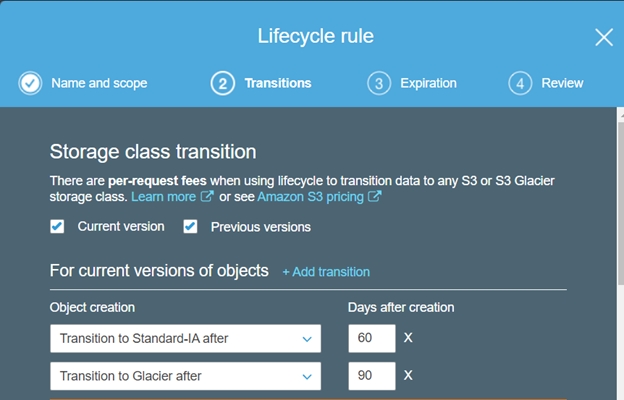Click the step 3 Expiration circle icon
Screen dimensions: 624x400
(x=379, y=83)
